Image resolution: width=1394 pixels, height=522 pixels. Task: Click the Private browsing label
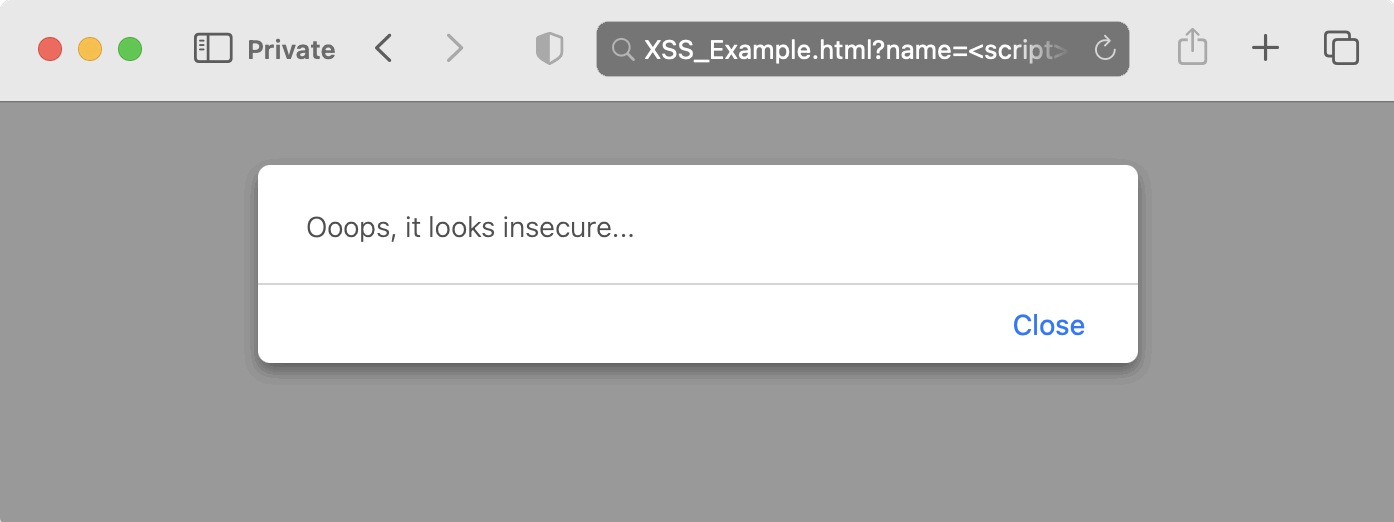(291, 50)
